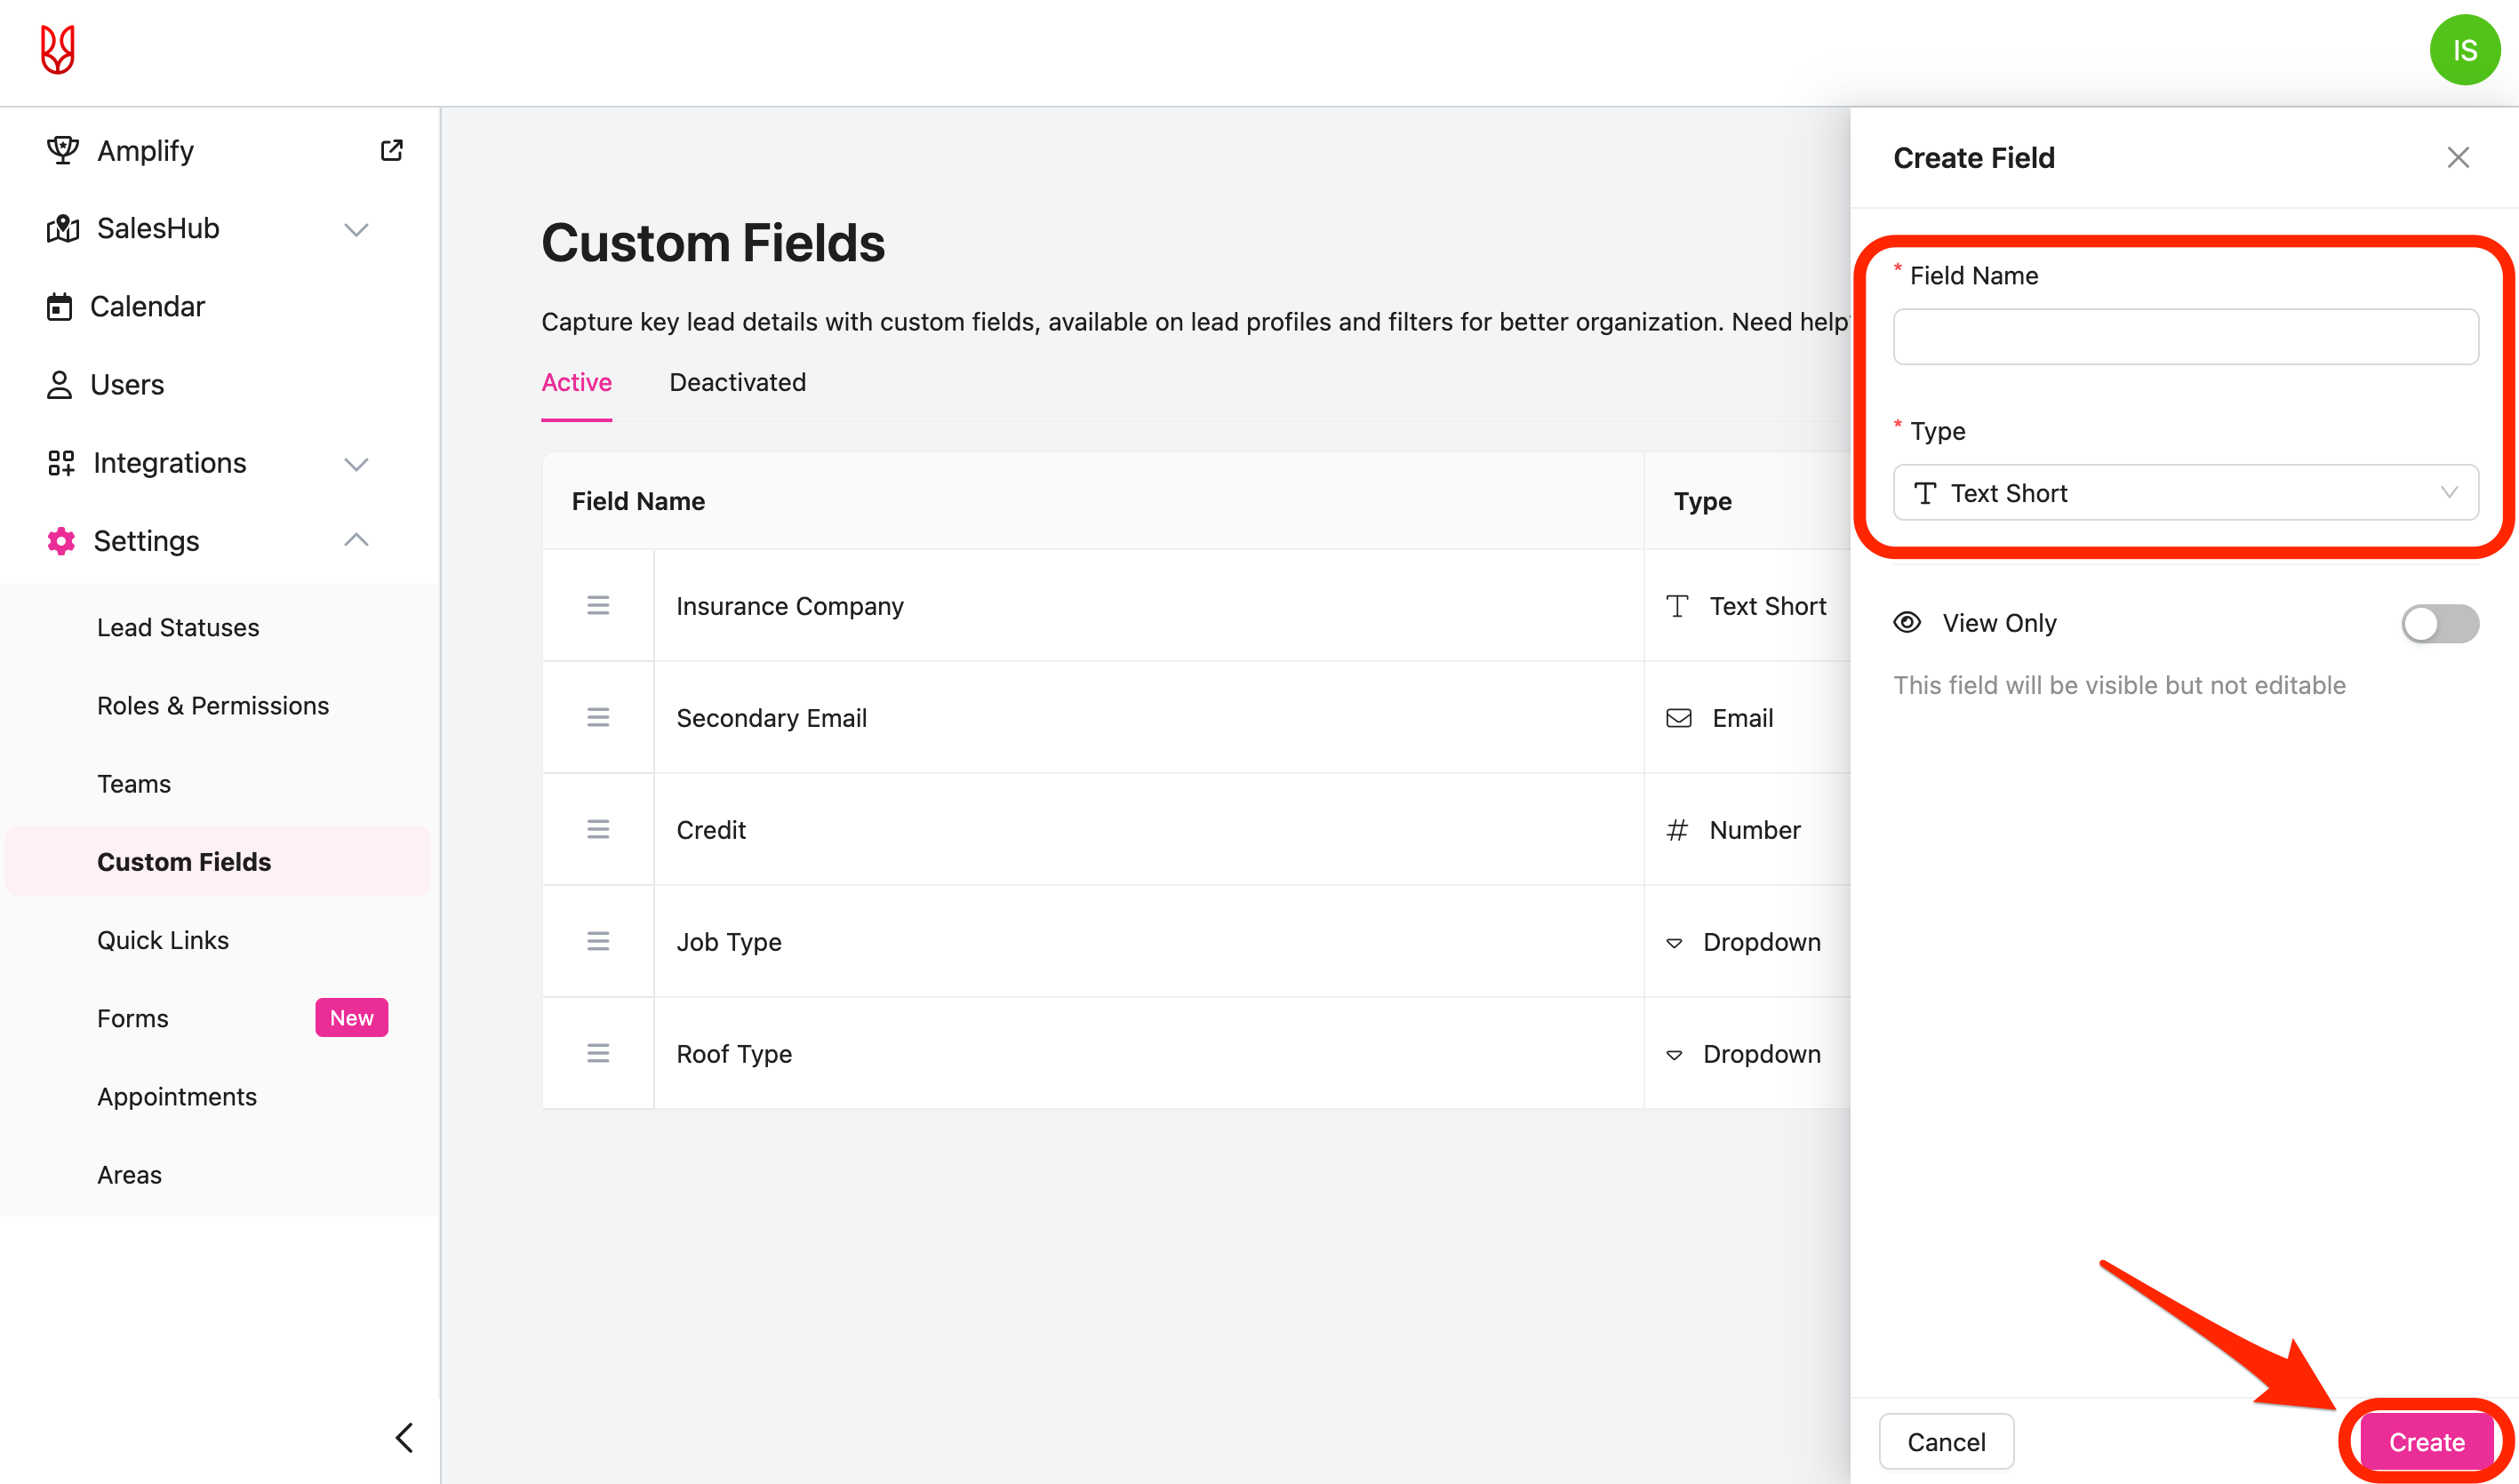The image size is (2519, 1484).
Task: Switch to the Deactivated tab
Action: pyautogui.click(x=737, y=382)
